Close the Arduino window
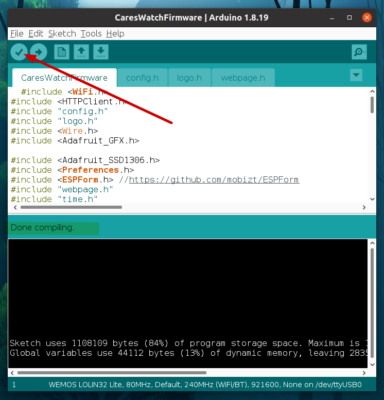The height and width of the screenshot is (400, 384). (x=367, y=18)
